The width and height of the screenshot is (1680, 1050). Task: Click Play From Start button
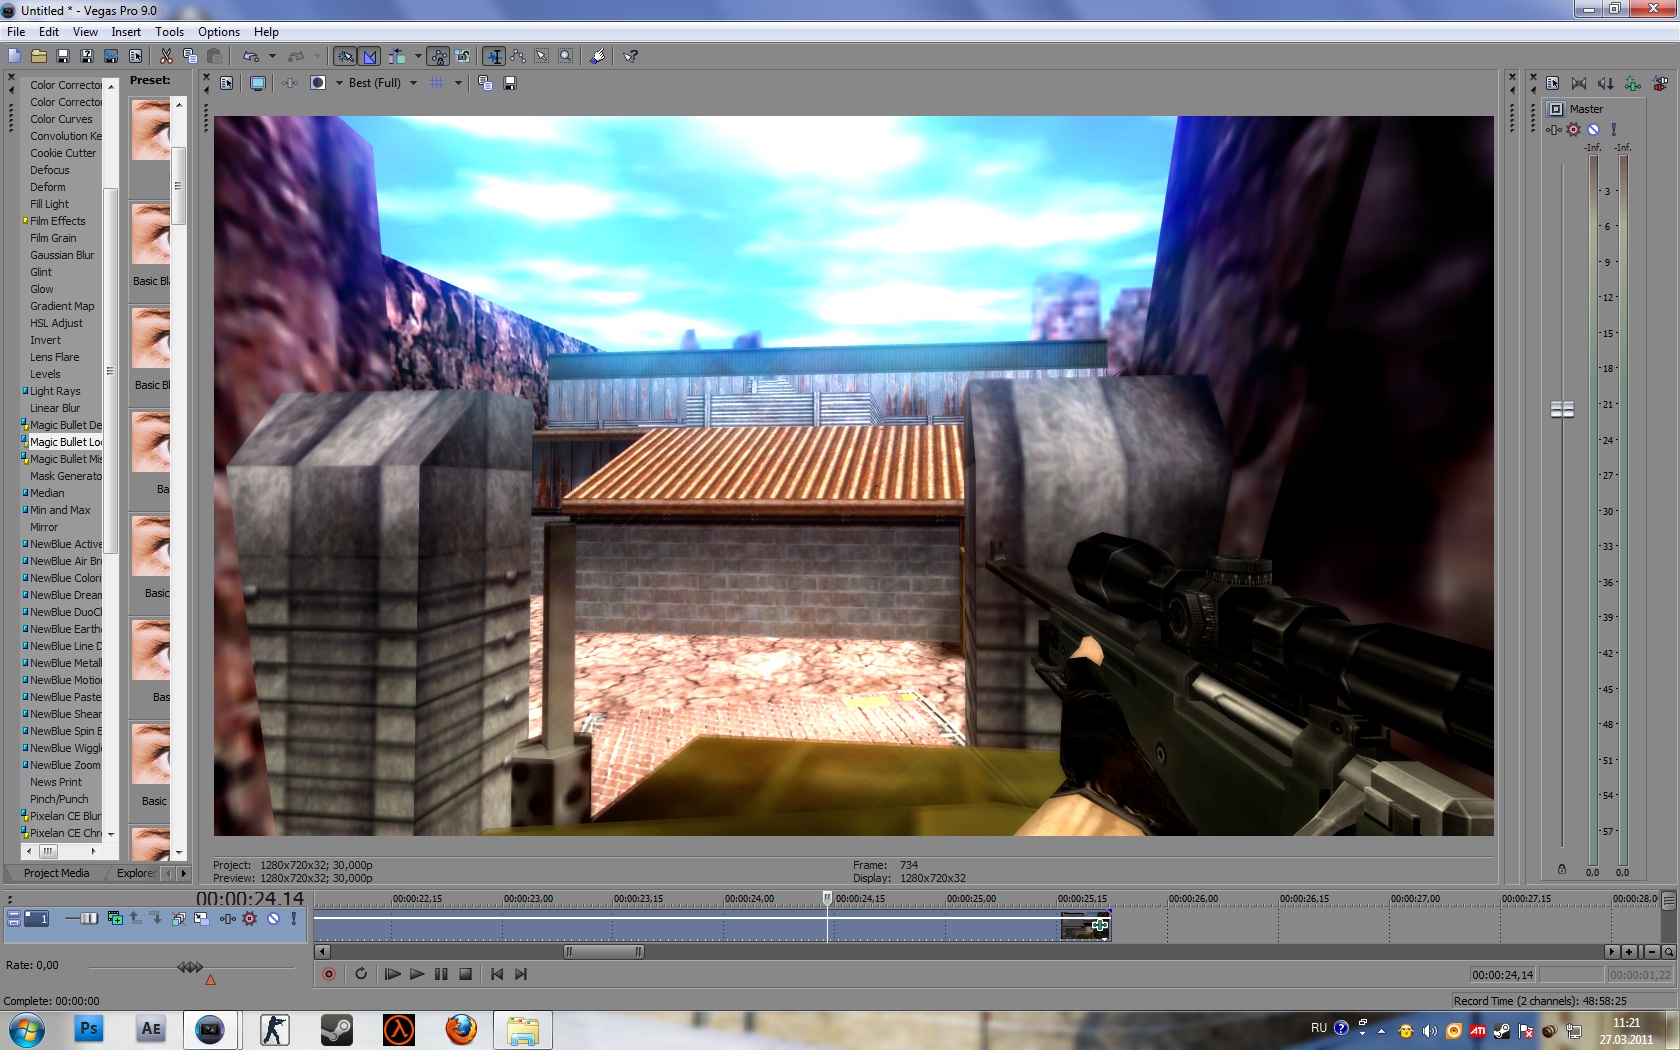[x=392, y=974]
